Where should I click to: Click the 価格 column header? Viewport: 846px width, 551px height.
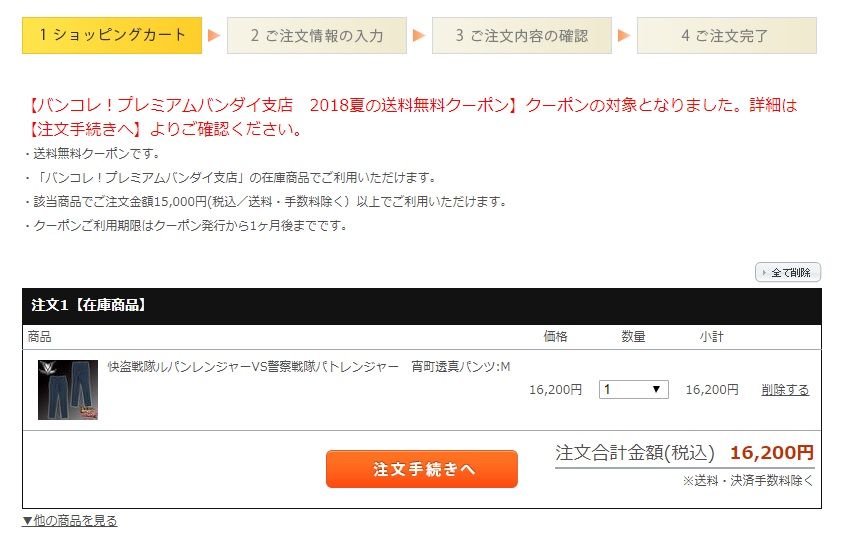coord(555,337)
